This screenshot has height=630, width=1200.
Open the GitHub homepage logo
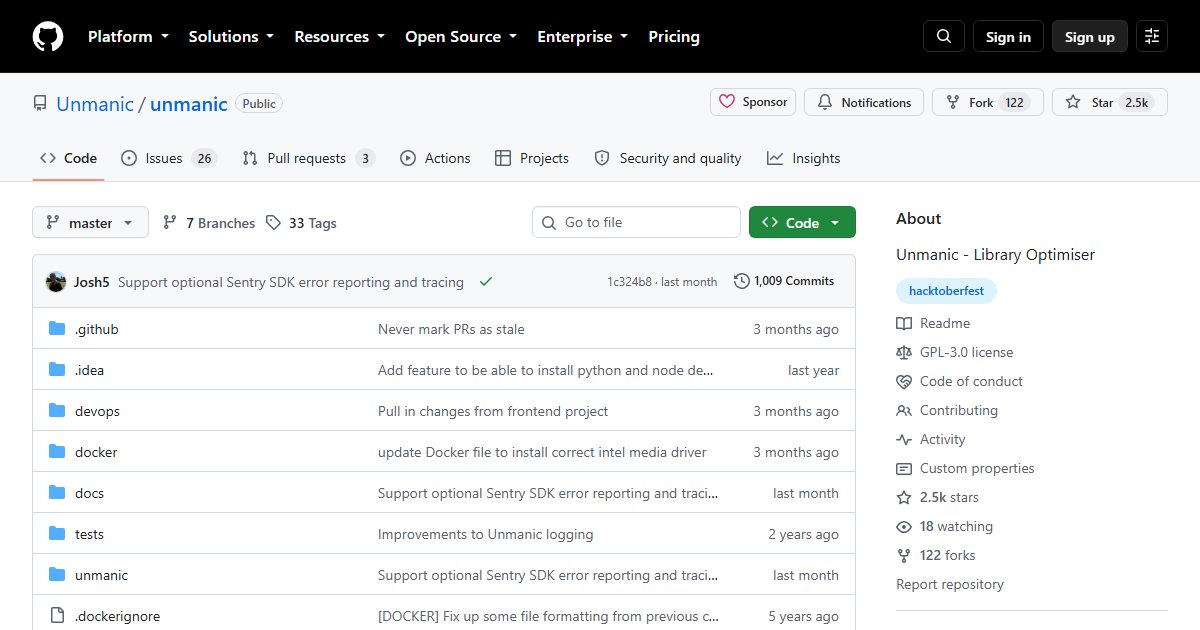point(48,37)
